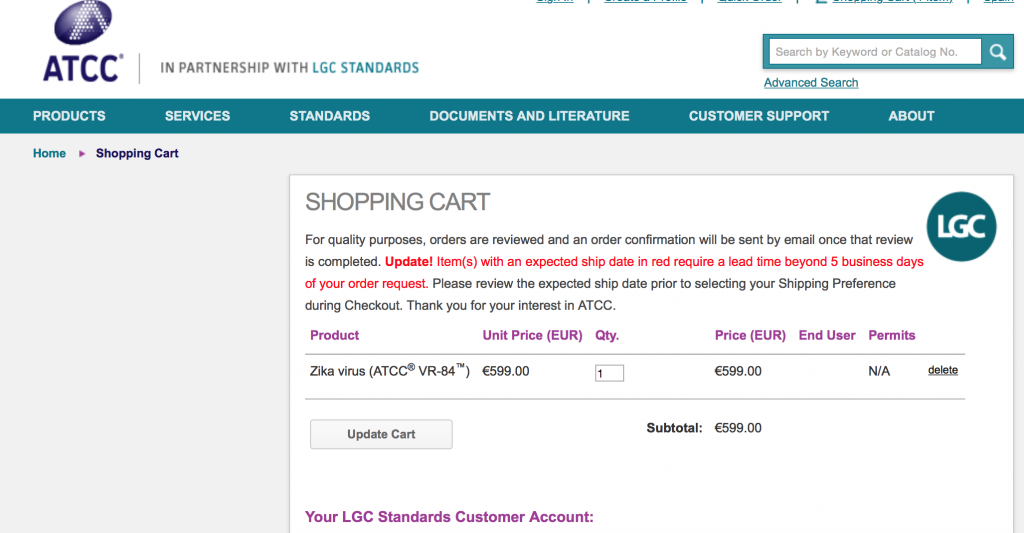Focus the keyword or catalog search field

point(875,52)
